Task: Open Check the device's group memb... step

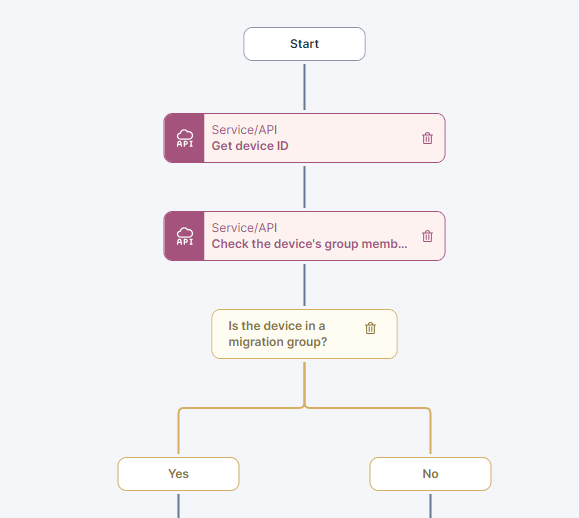Action: click(x=309, y=244)
